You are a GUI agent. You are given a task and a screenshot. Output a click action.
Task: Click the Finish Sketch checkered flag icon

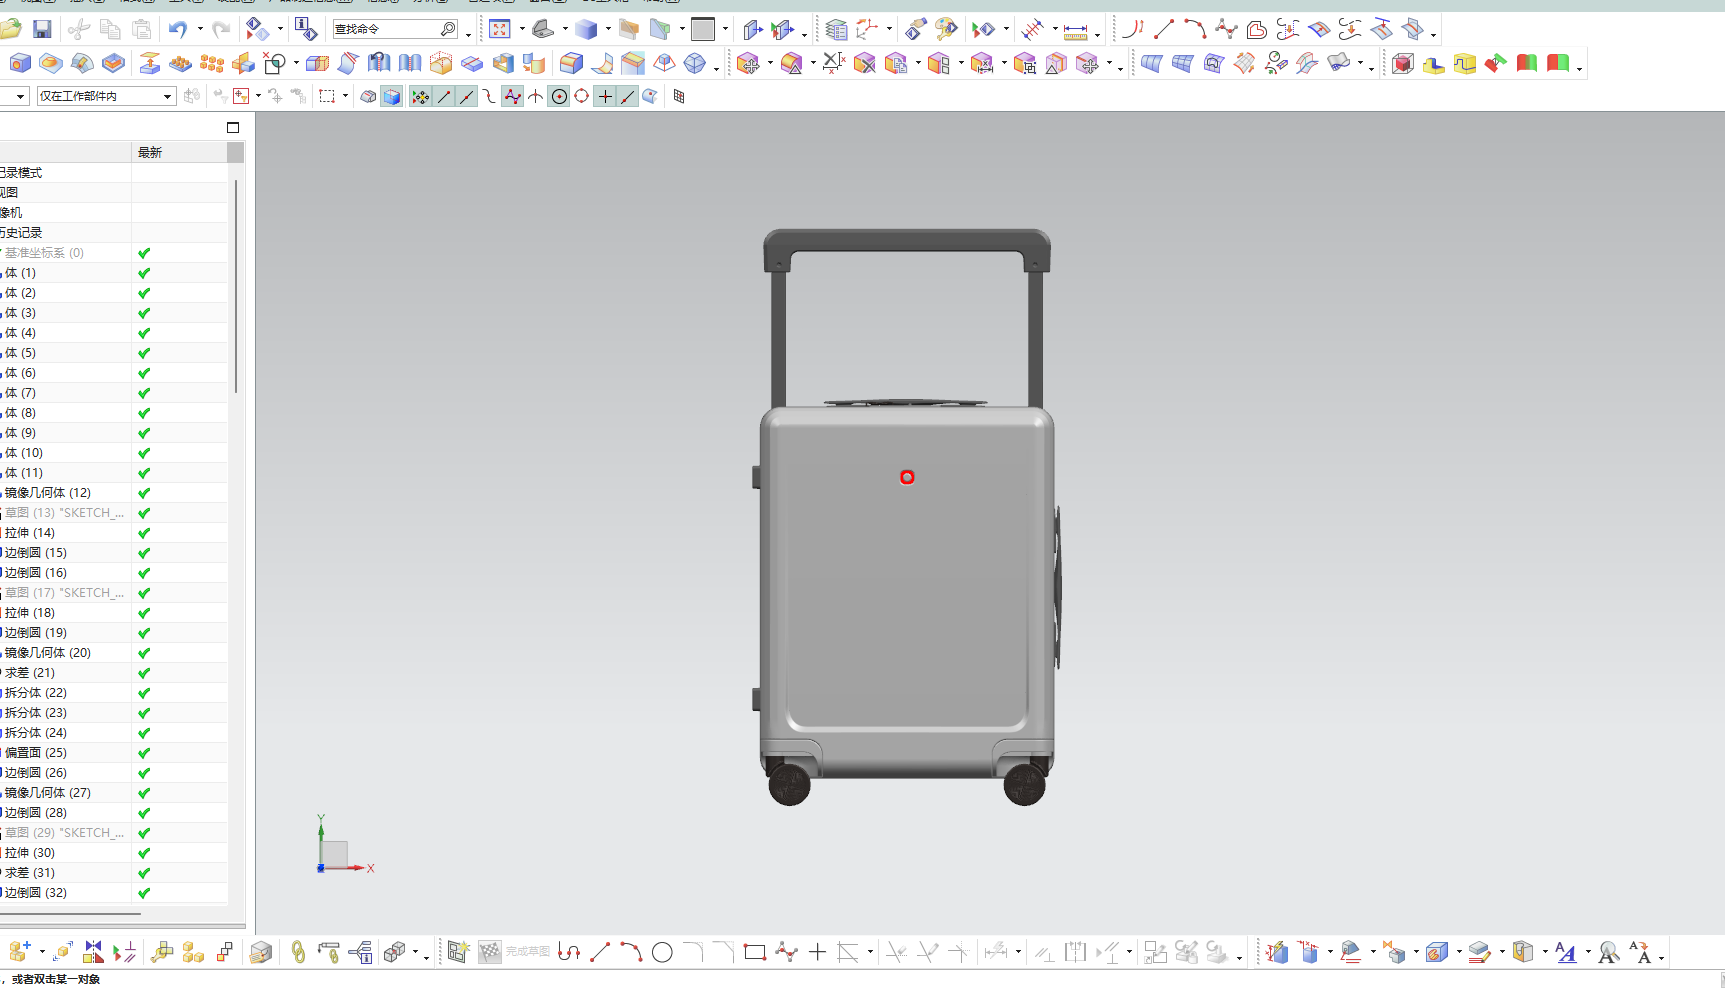490,952
